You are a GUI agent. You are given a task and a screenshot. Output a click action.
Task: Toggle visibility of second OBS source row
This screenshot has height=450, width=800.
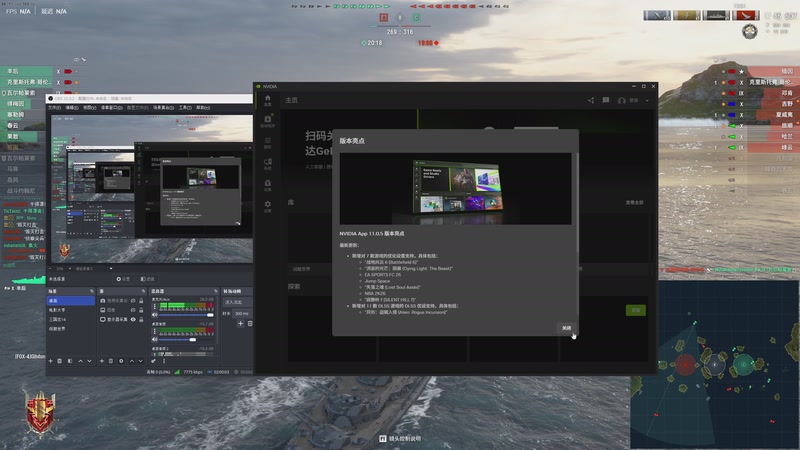click(x=133, y=310)
